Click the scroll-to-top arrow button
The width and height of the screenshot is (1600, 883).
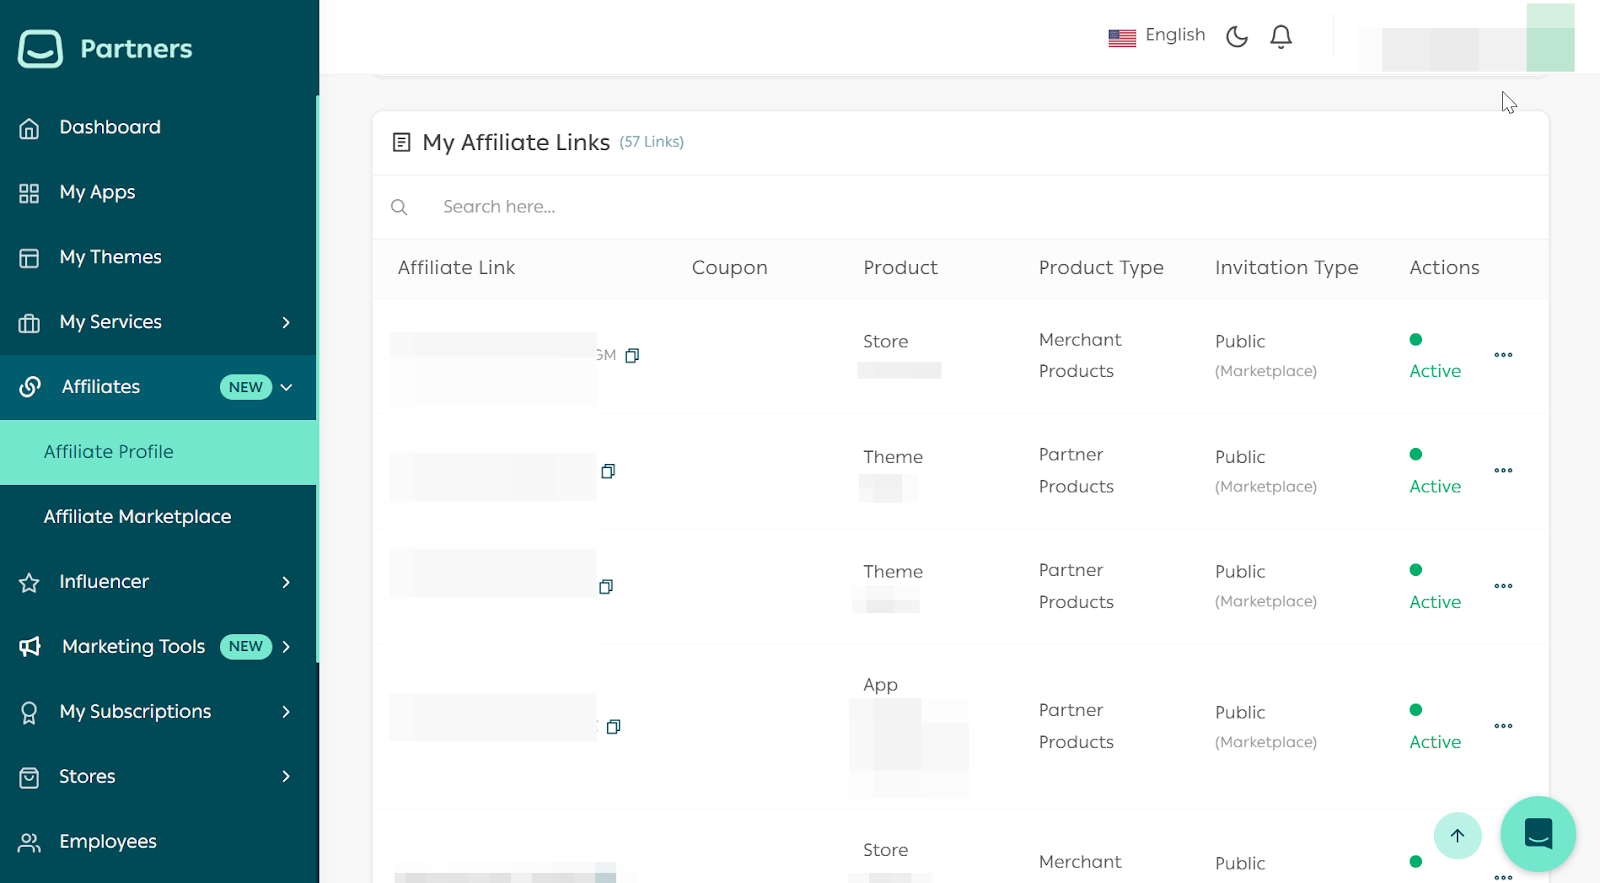coord(1457,835)
